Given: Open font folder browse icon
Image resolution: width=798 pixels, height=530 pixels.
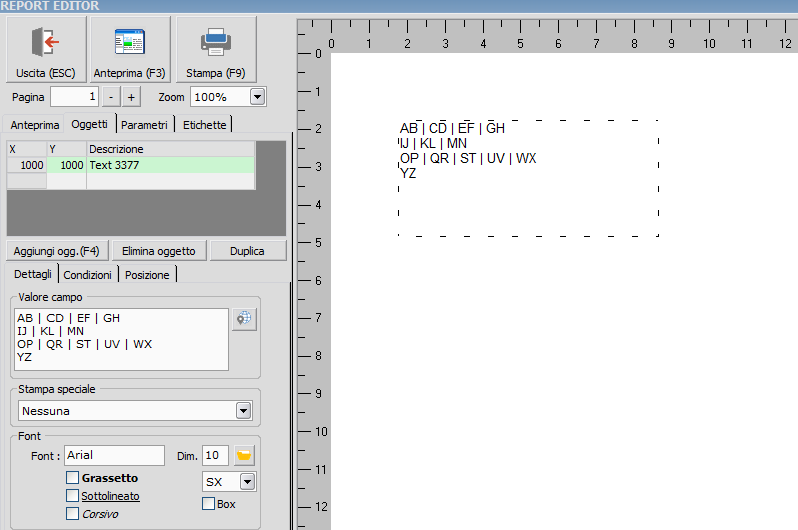Looking at the screenshot, I should tap(244, 456).
